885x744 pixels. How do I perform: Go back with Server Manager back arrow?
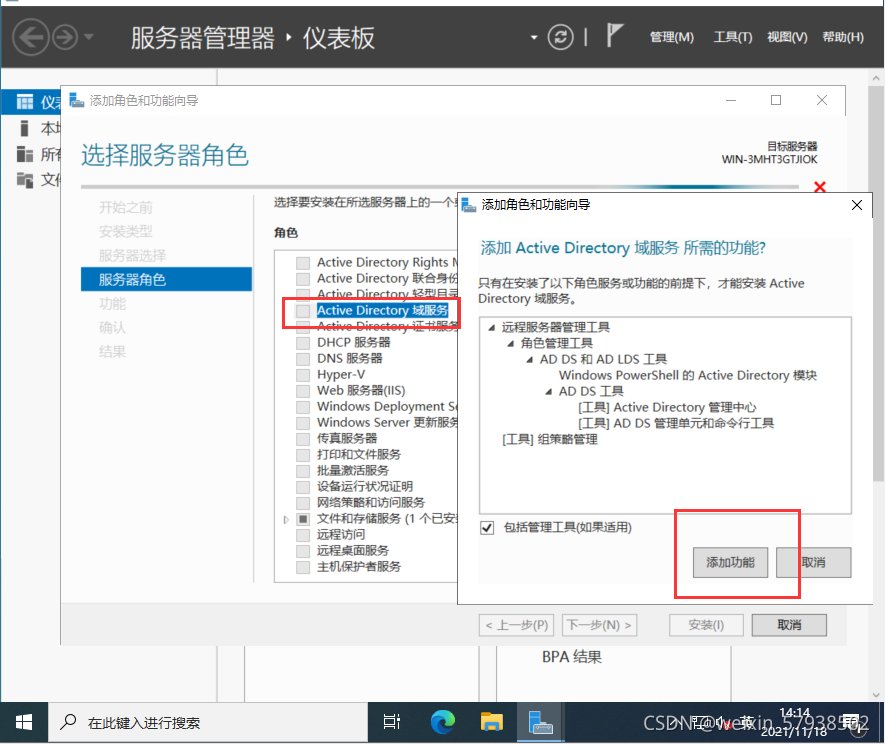[30, 37]
